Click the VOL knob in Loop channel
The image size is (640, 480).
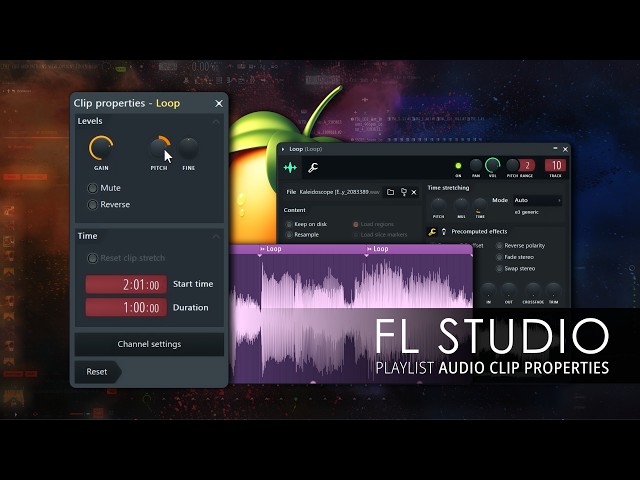(x=492, y=165)
